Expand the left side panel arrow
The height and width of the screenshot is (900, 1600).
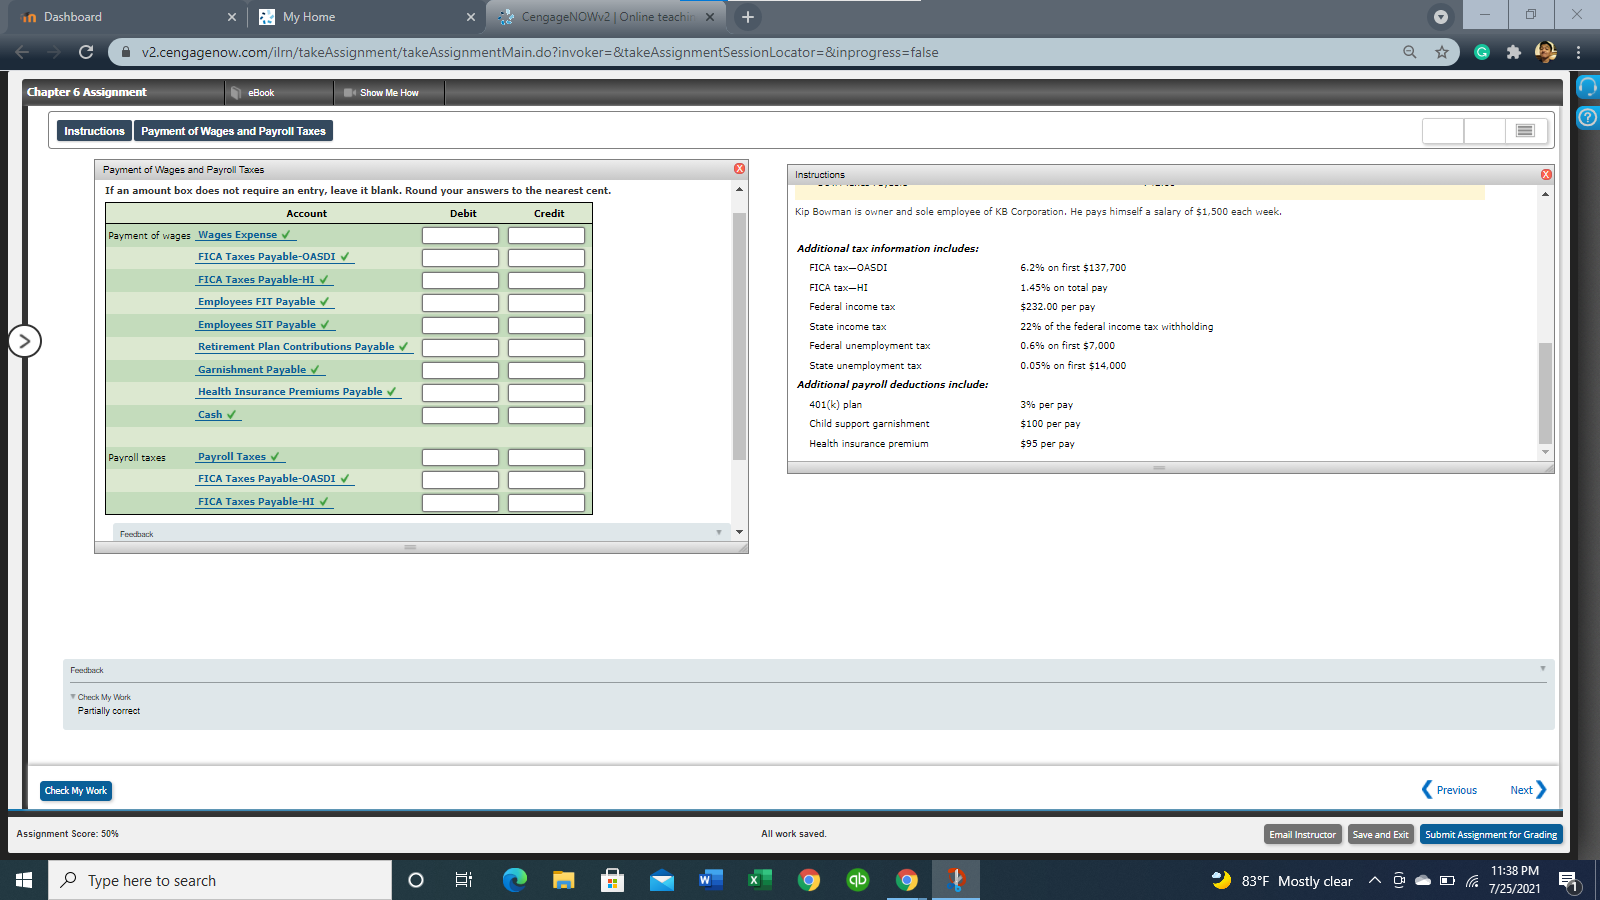25,341
